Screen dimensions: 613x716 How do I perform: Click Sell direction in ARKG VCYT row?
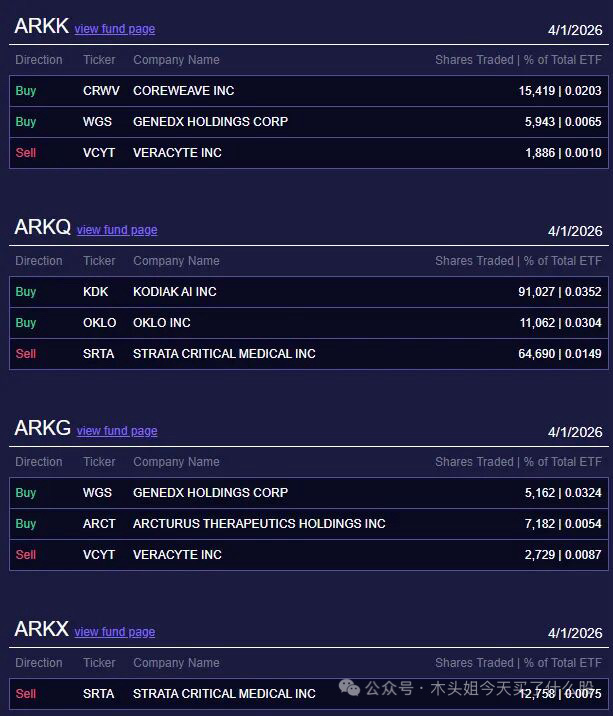26,555
